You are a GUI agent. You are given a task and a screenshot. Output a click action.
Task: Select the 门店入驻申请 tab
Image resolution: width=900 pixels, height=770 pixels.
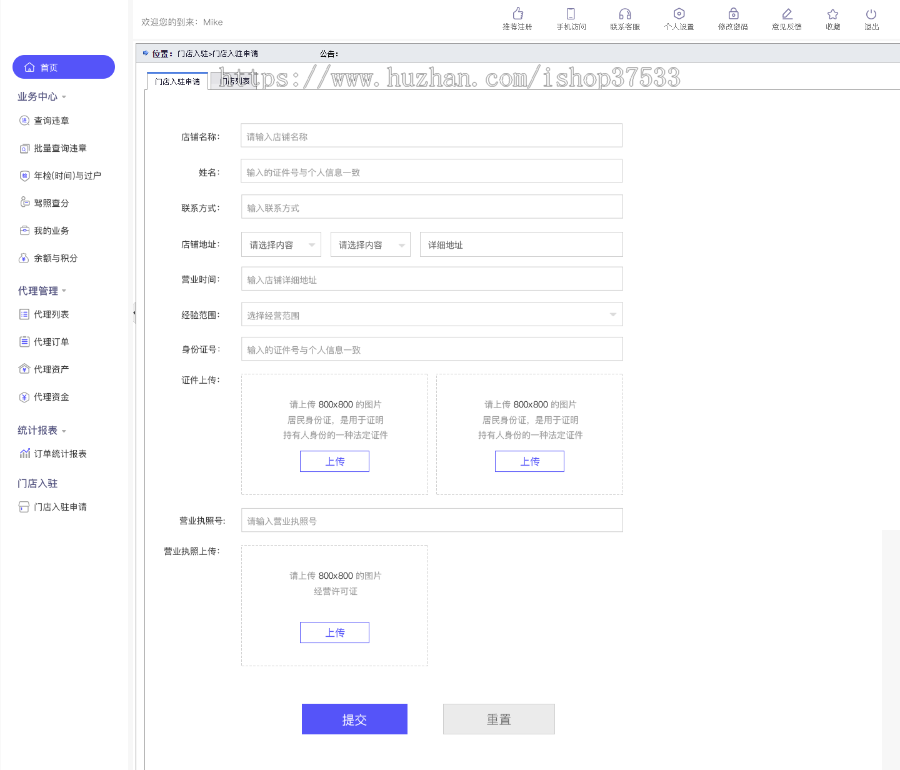[177, 81]
